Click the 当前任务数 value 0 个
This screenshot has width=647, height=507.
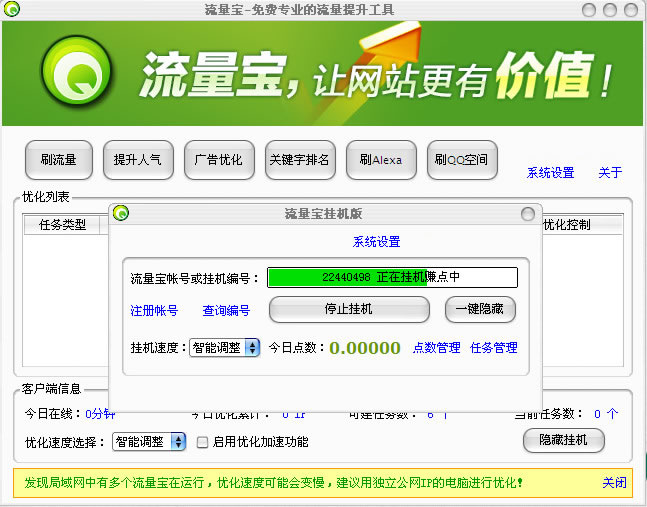click(x=606, y=413)
